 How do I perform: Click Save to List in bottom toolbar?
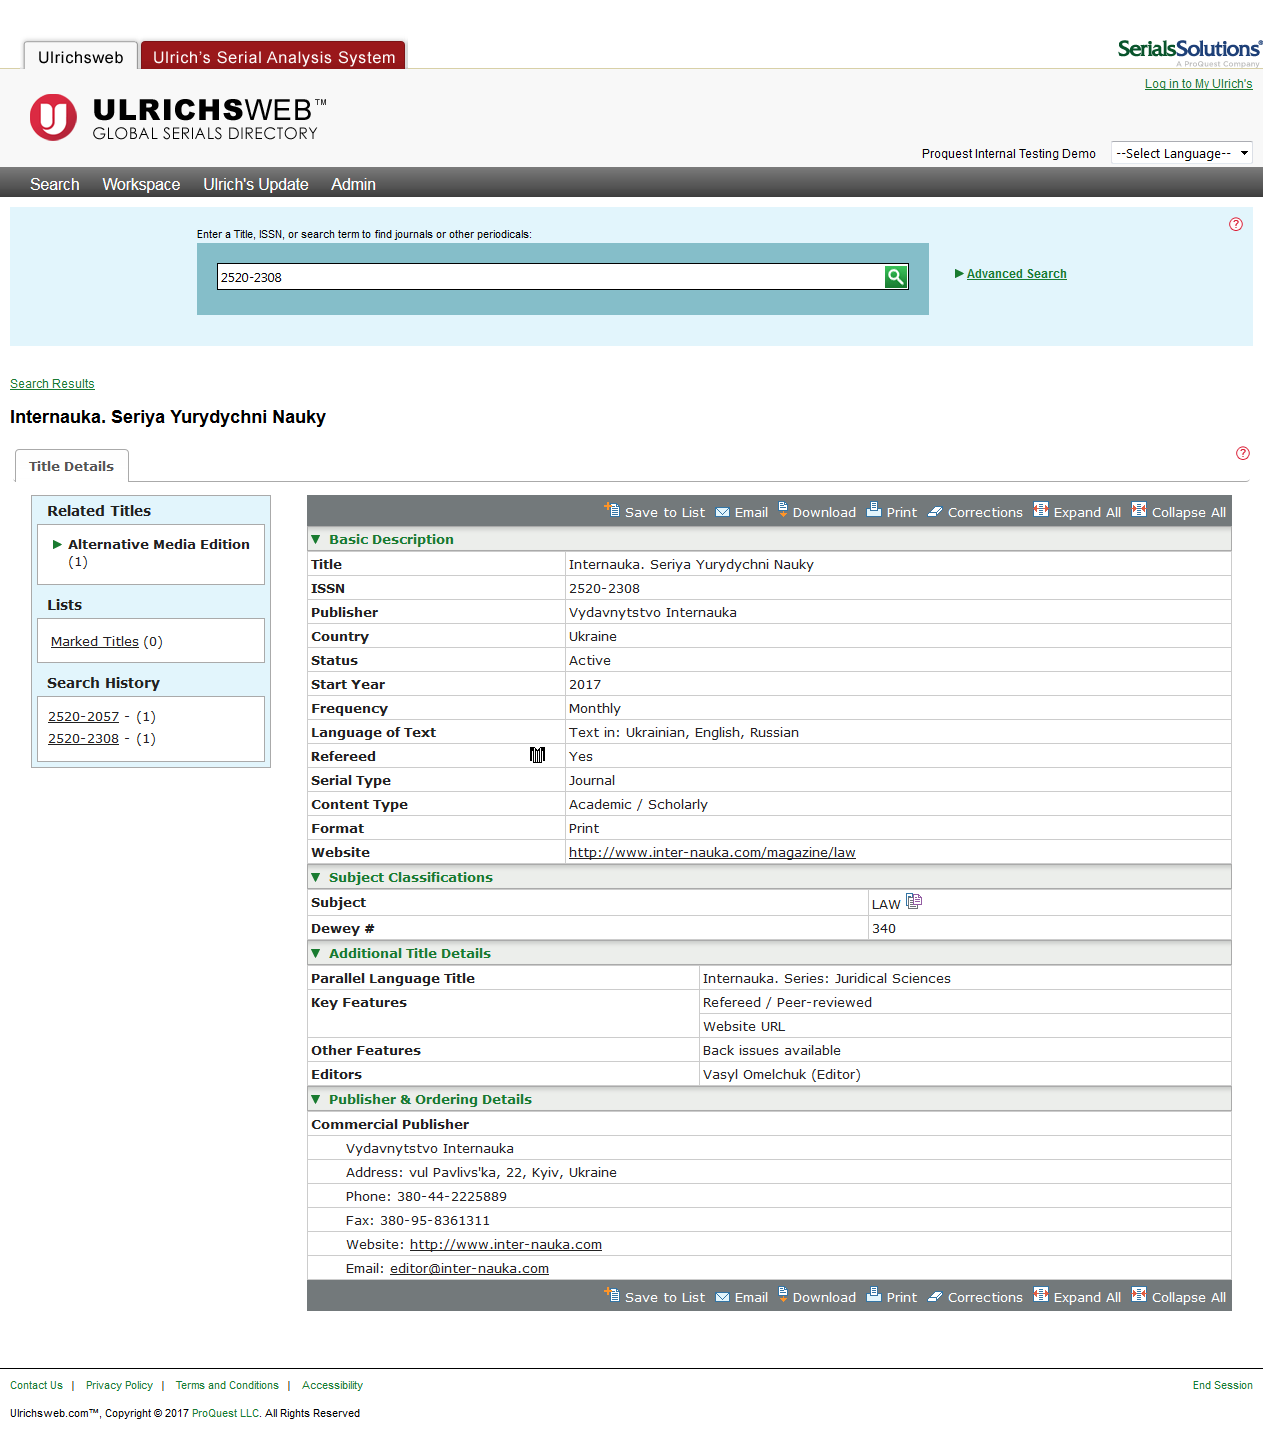coord(655,1296)
